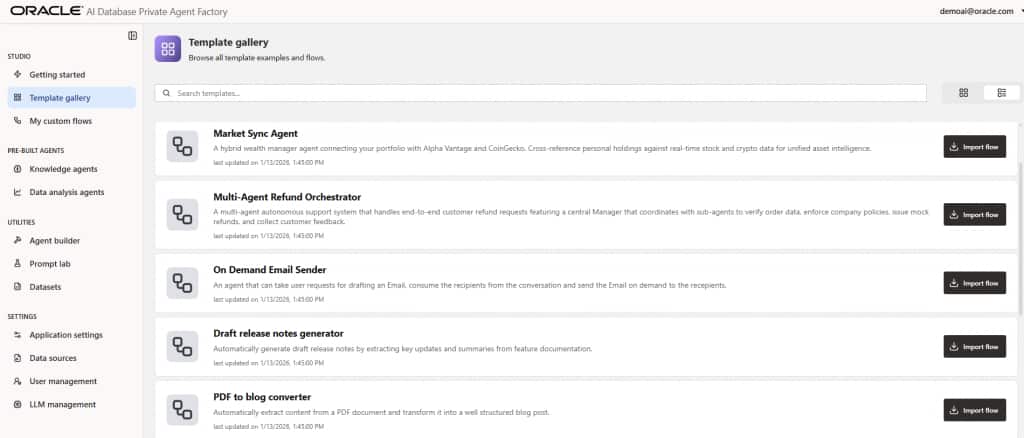Navigate to LLM management settings
The width and height of the screenshot is (1024, 438).
click(x=62, y=404)
